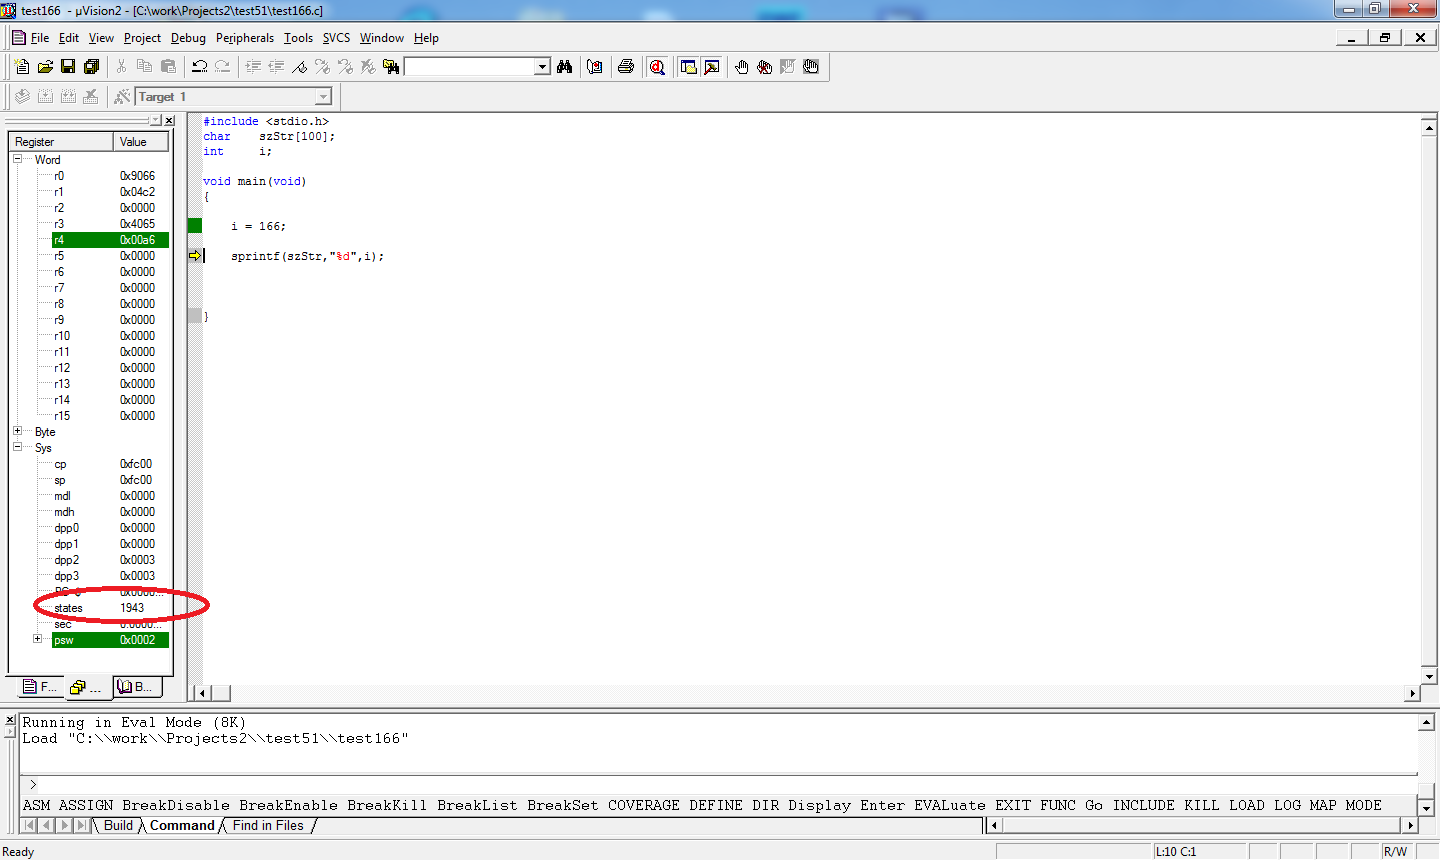Create a new file with toolbar icon
The width and height of the screenshot is (1440, 860).
click(22, 67)
